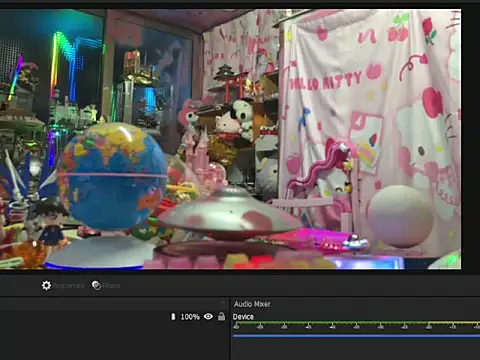Click the silver UFO in the preview
Image resolution: width=480 pixels, height=360 pixels.
(x=229, y=213)
